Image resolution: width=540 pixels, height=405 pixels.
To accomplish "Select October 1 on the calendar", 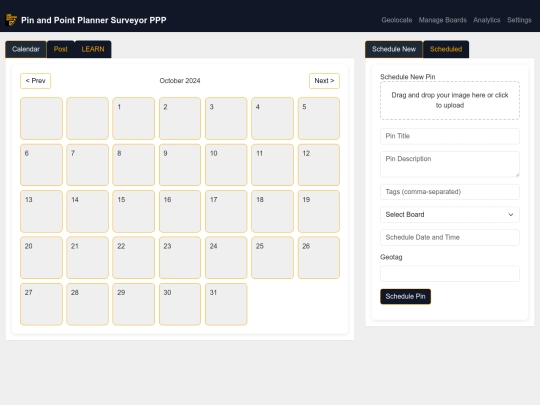I will click(x=134, y=118).
